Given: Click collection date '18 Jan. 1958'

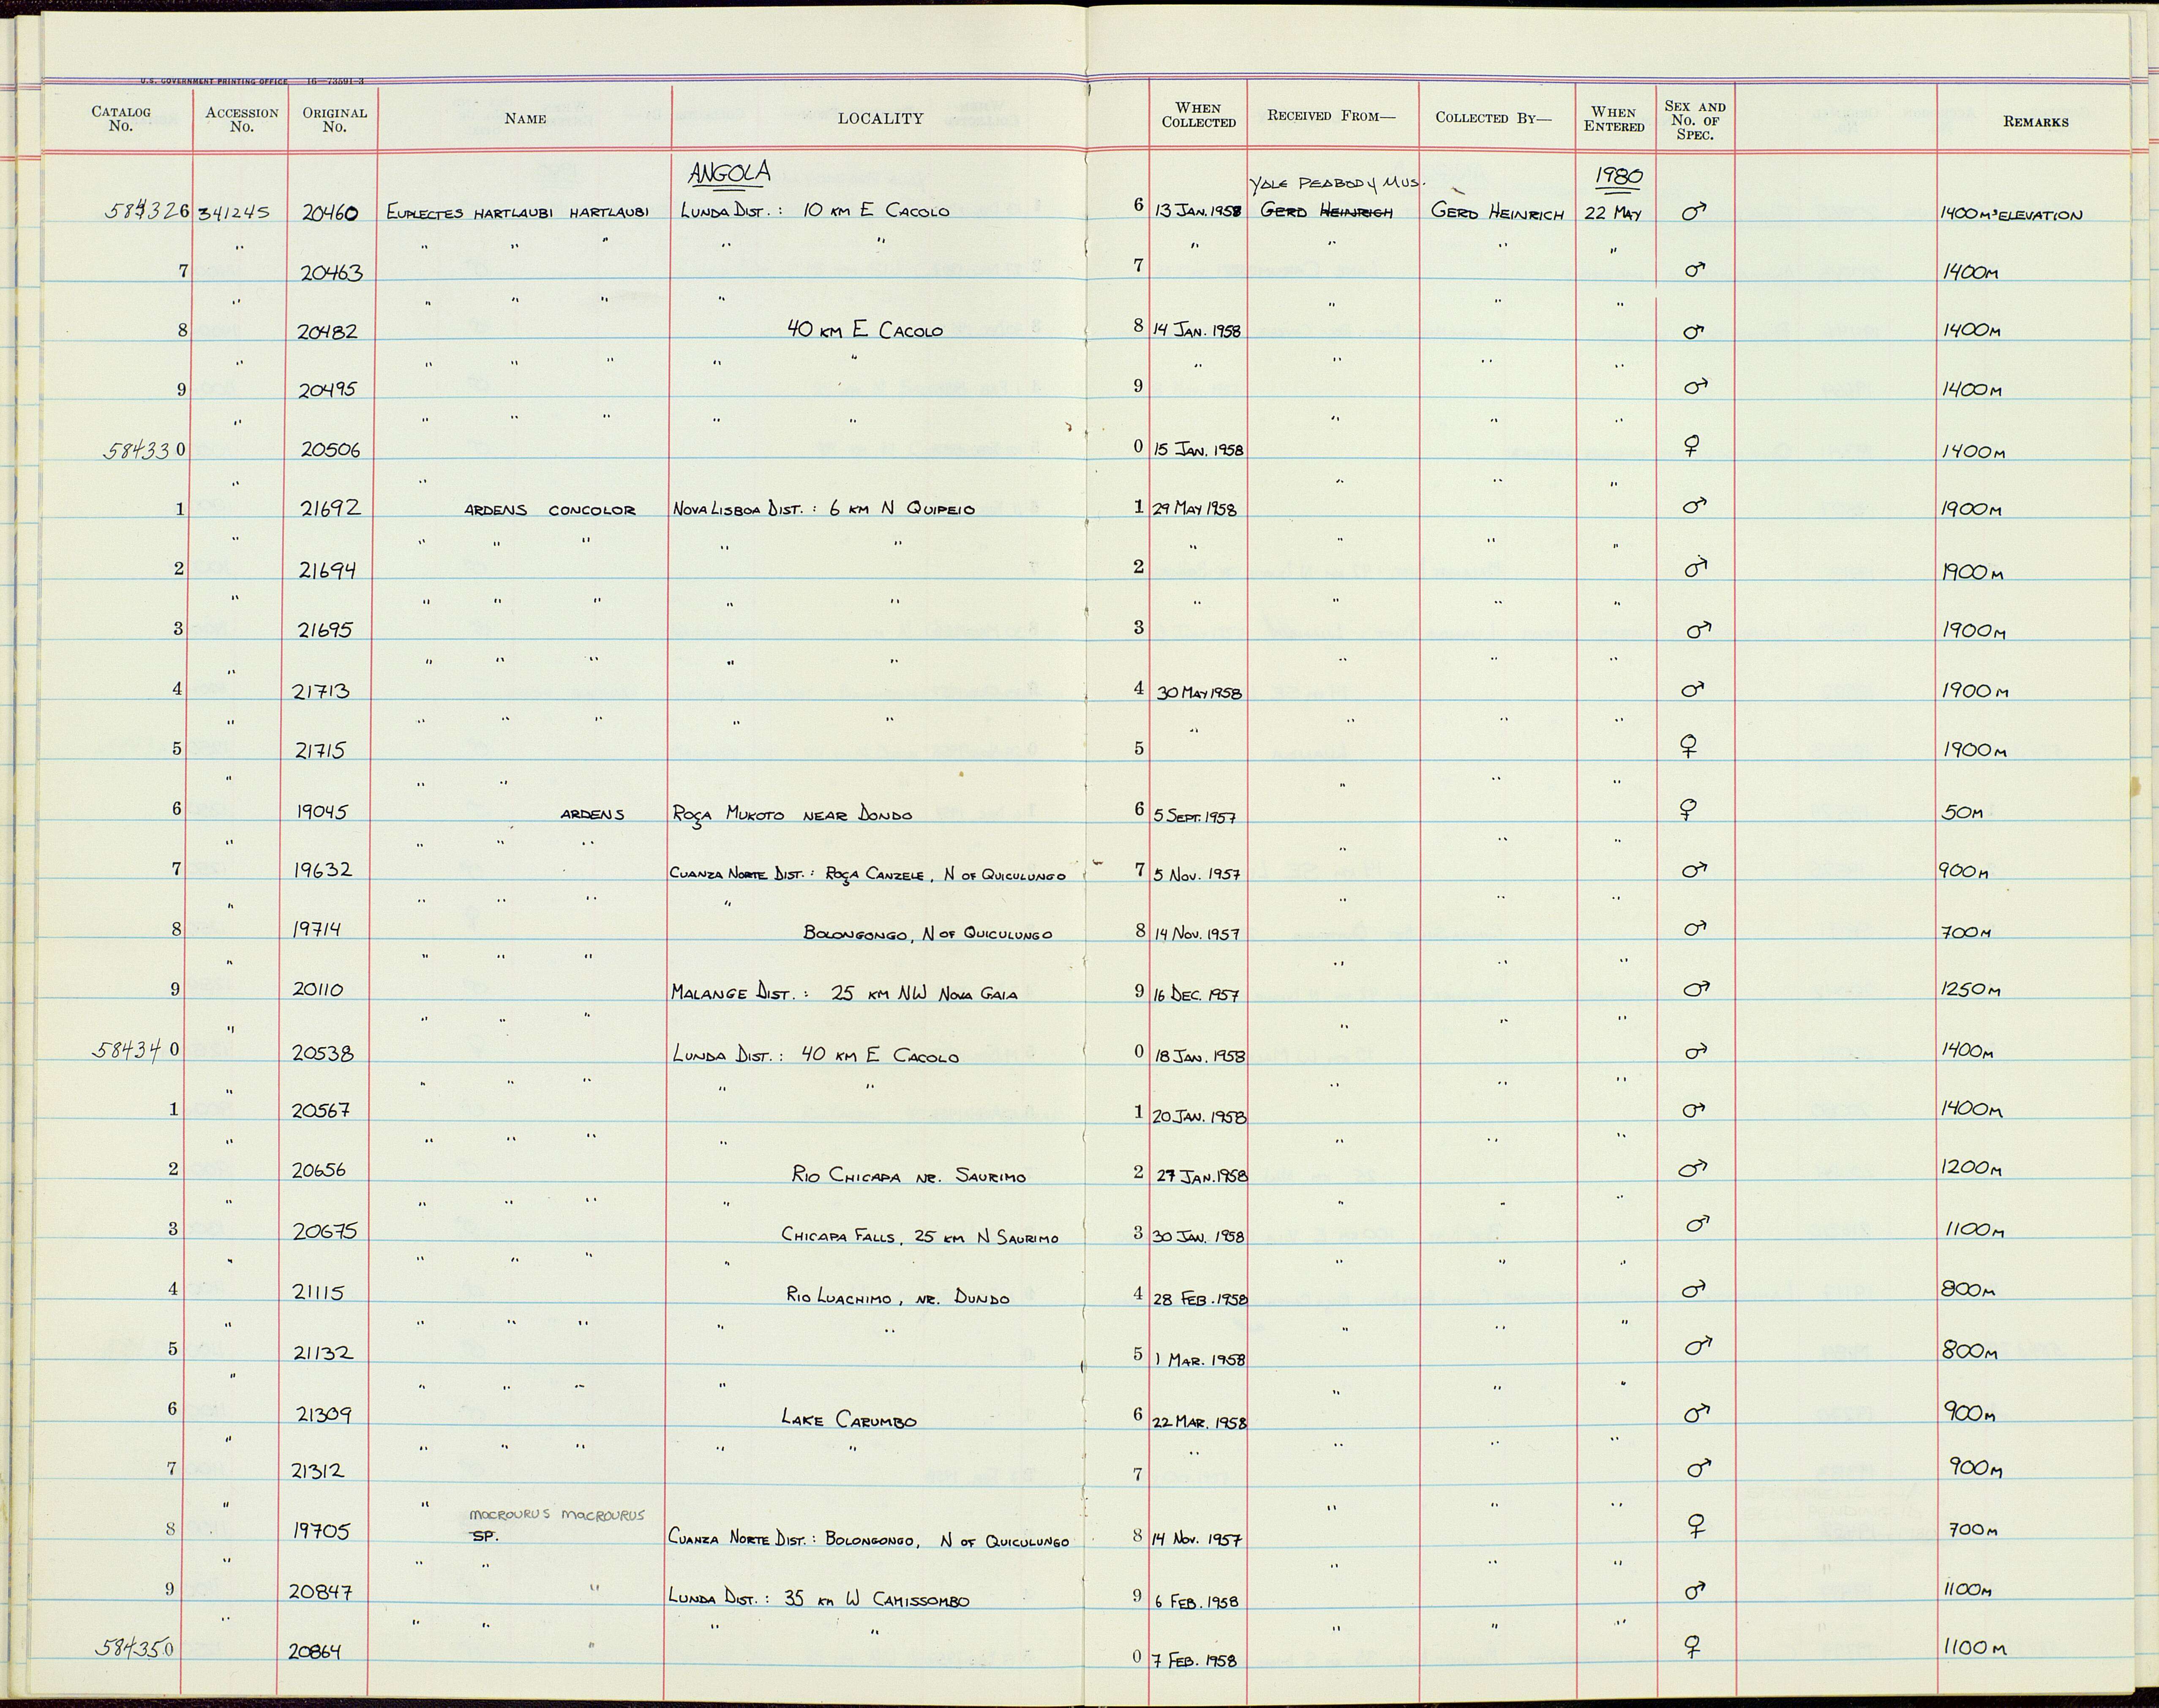Looking at the screenshot, I should [x=1199, y=1056].
